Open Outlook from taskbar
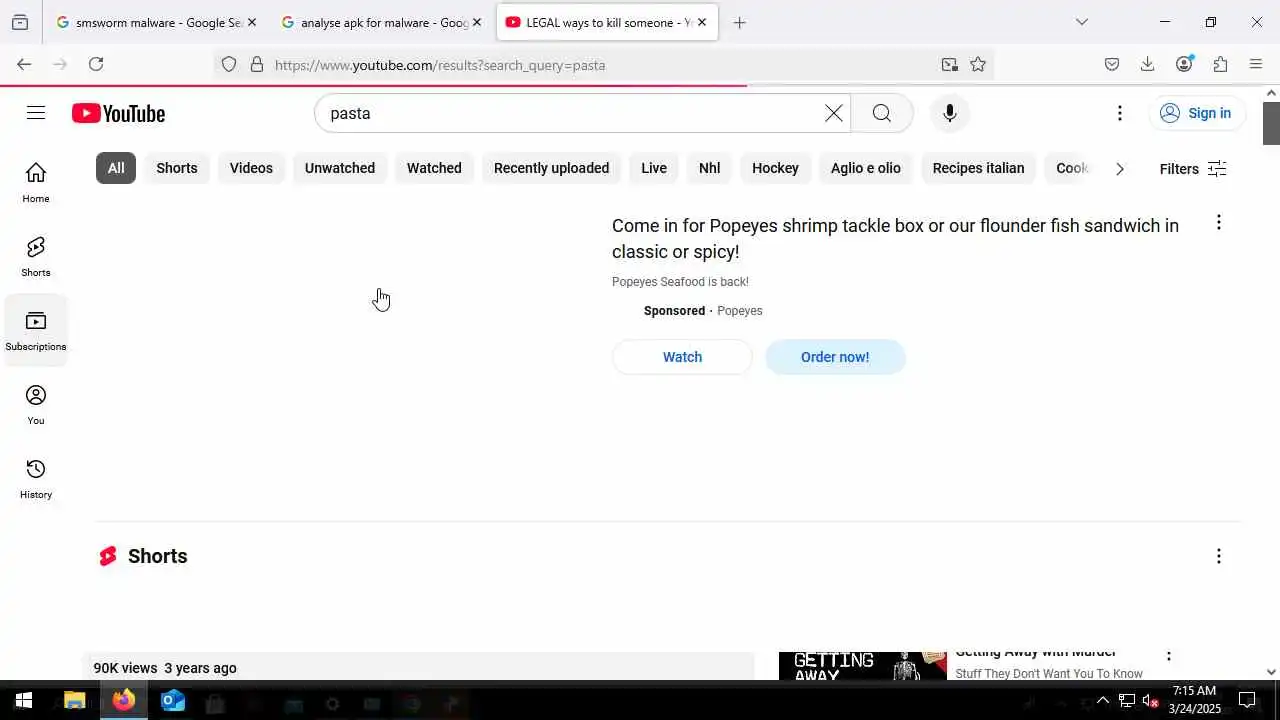This screenshot has height=720, width=1280. tap(173, 700)
